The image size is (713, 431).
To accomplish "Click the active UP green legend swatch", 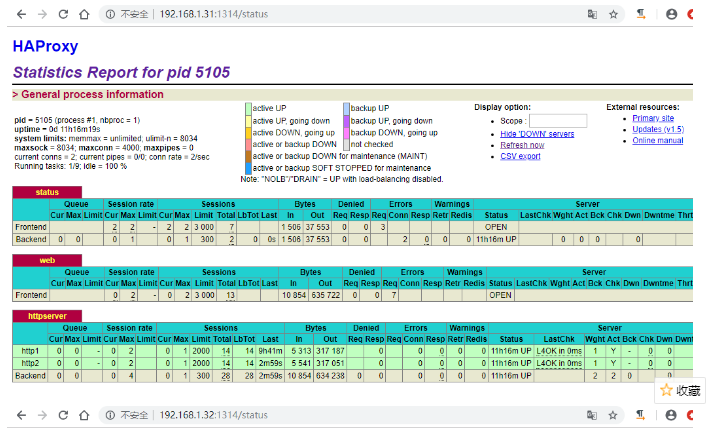I will pyautogui.click(x=248, y=109).
